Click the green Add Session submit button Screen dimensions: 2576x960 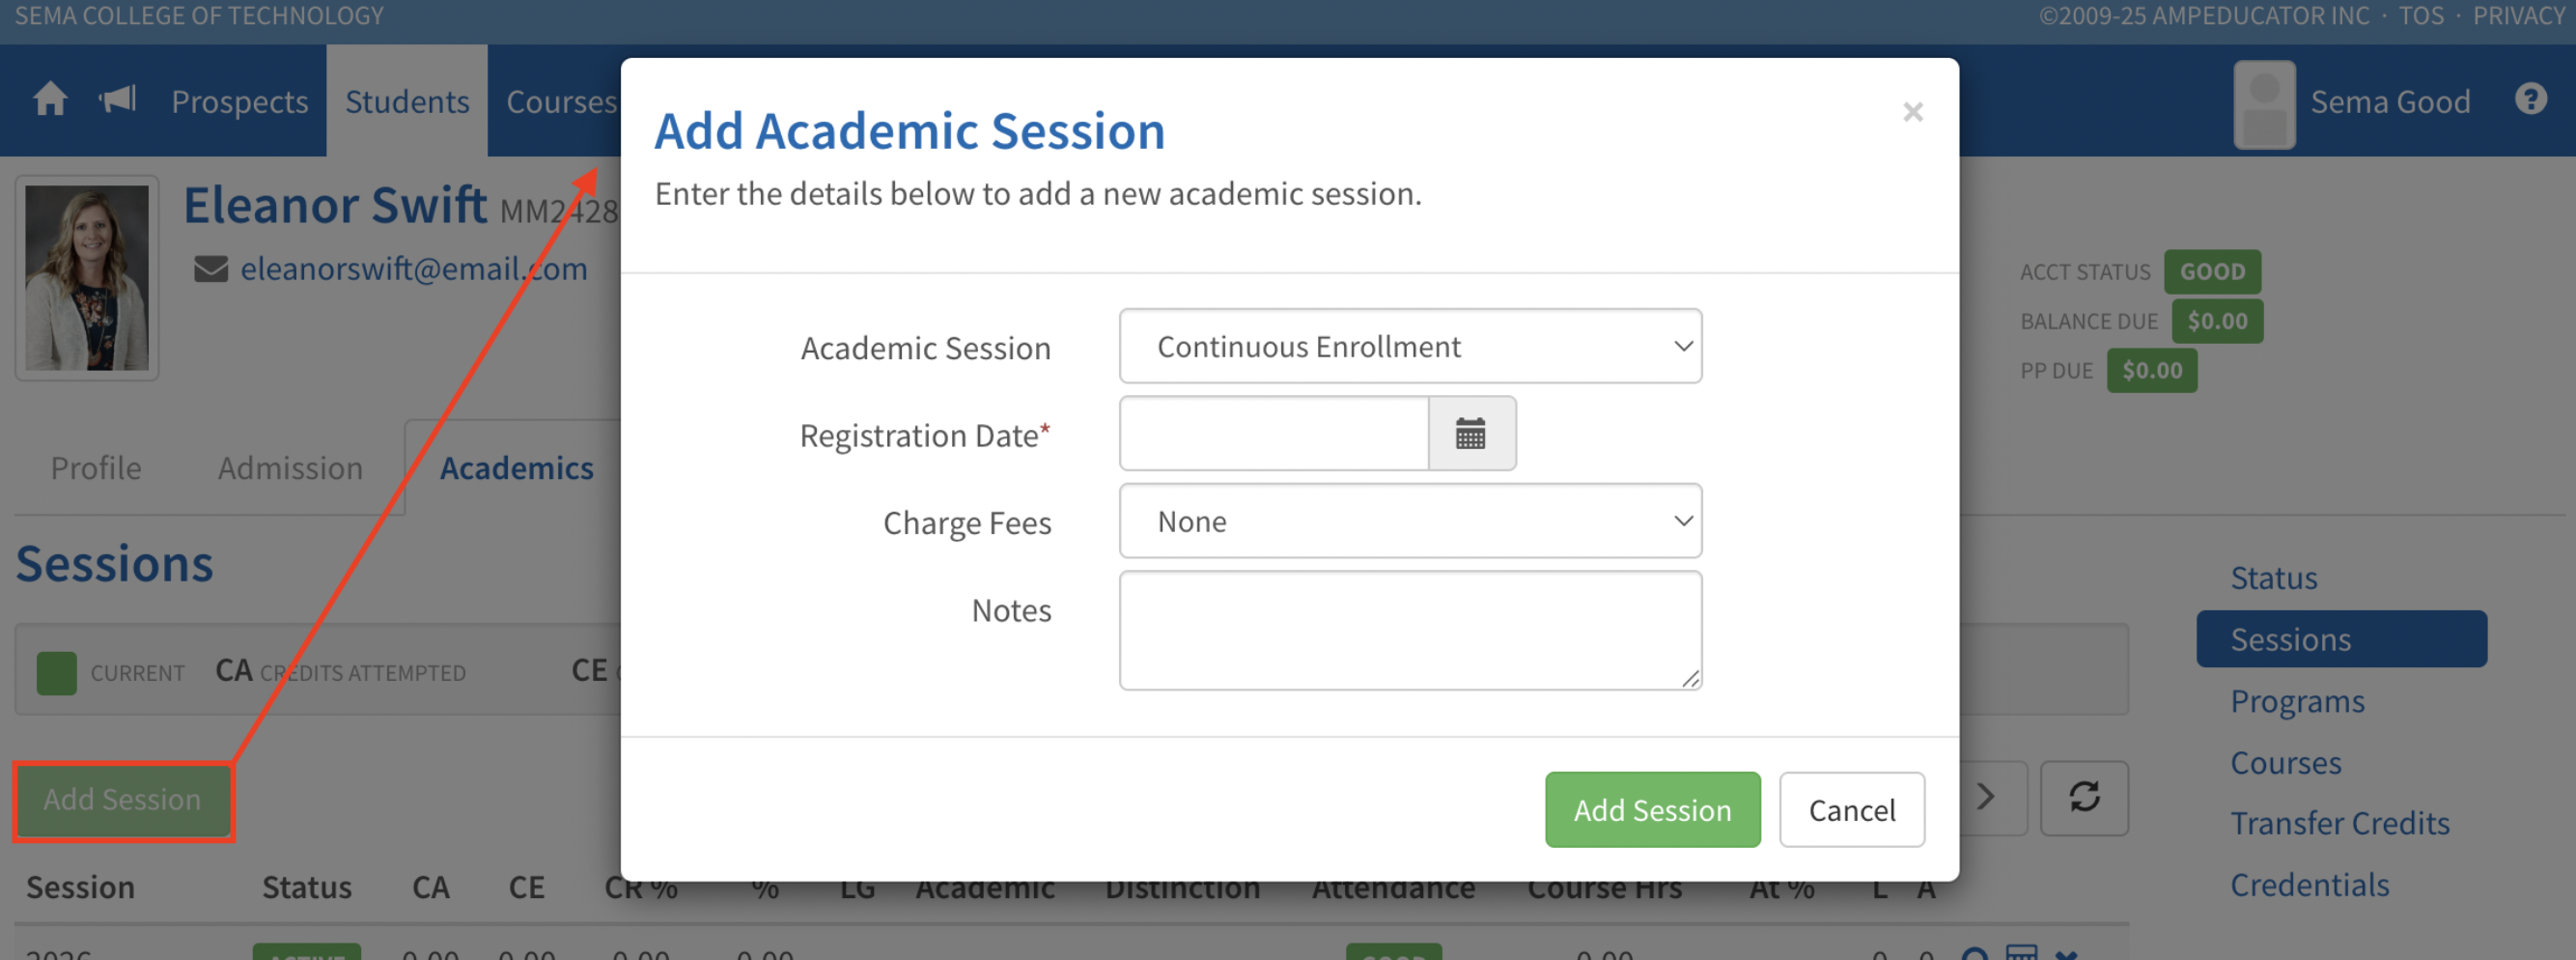click(x=1652, y=810)
